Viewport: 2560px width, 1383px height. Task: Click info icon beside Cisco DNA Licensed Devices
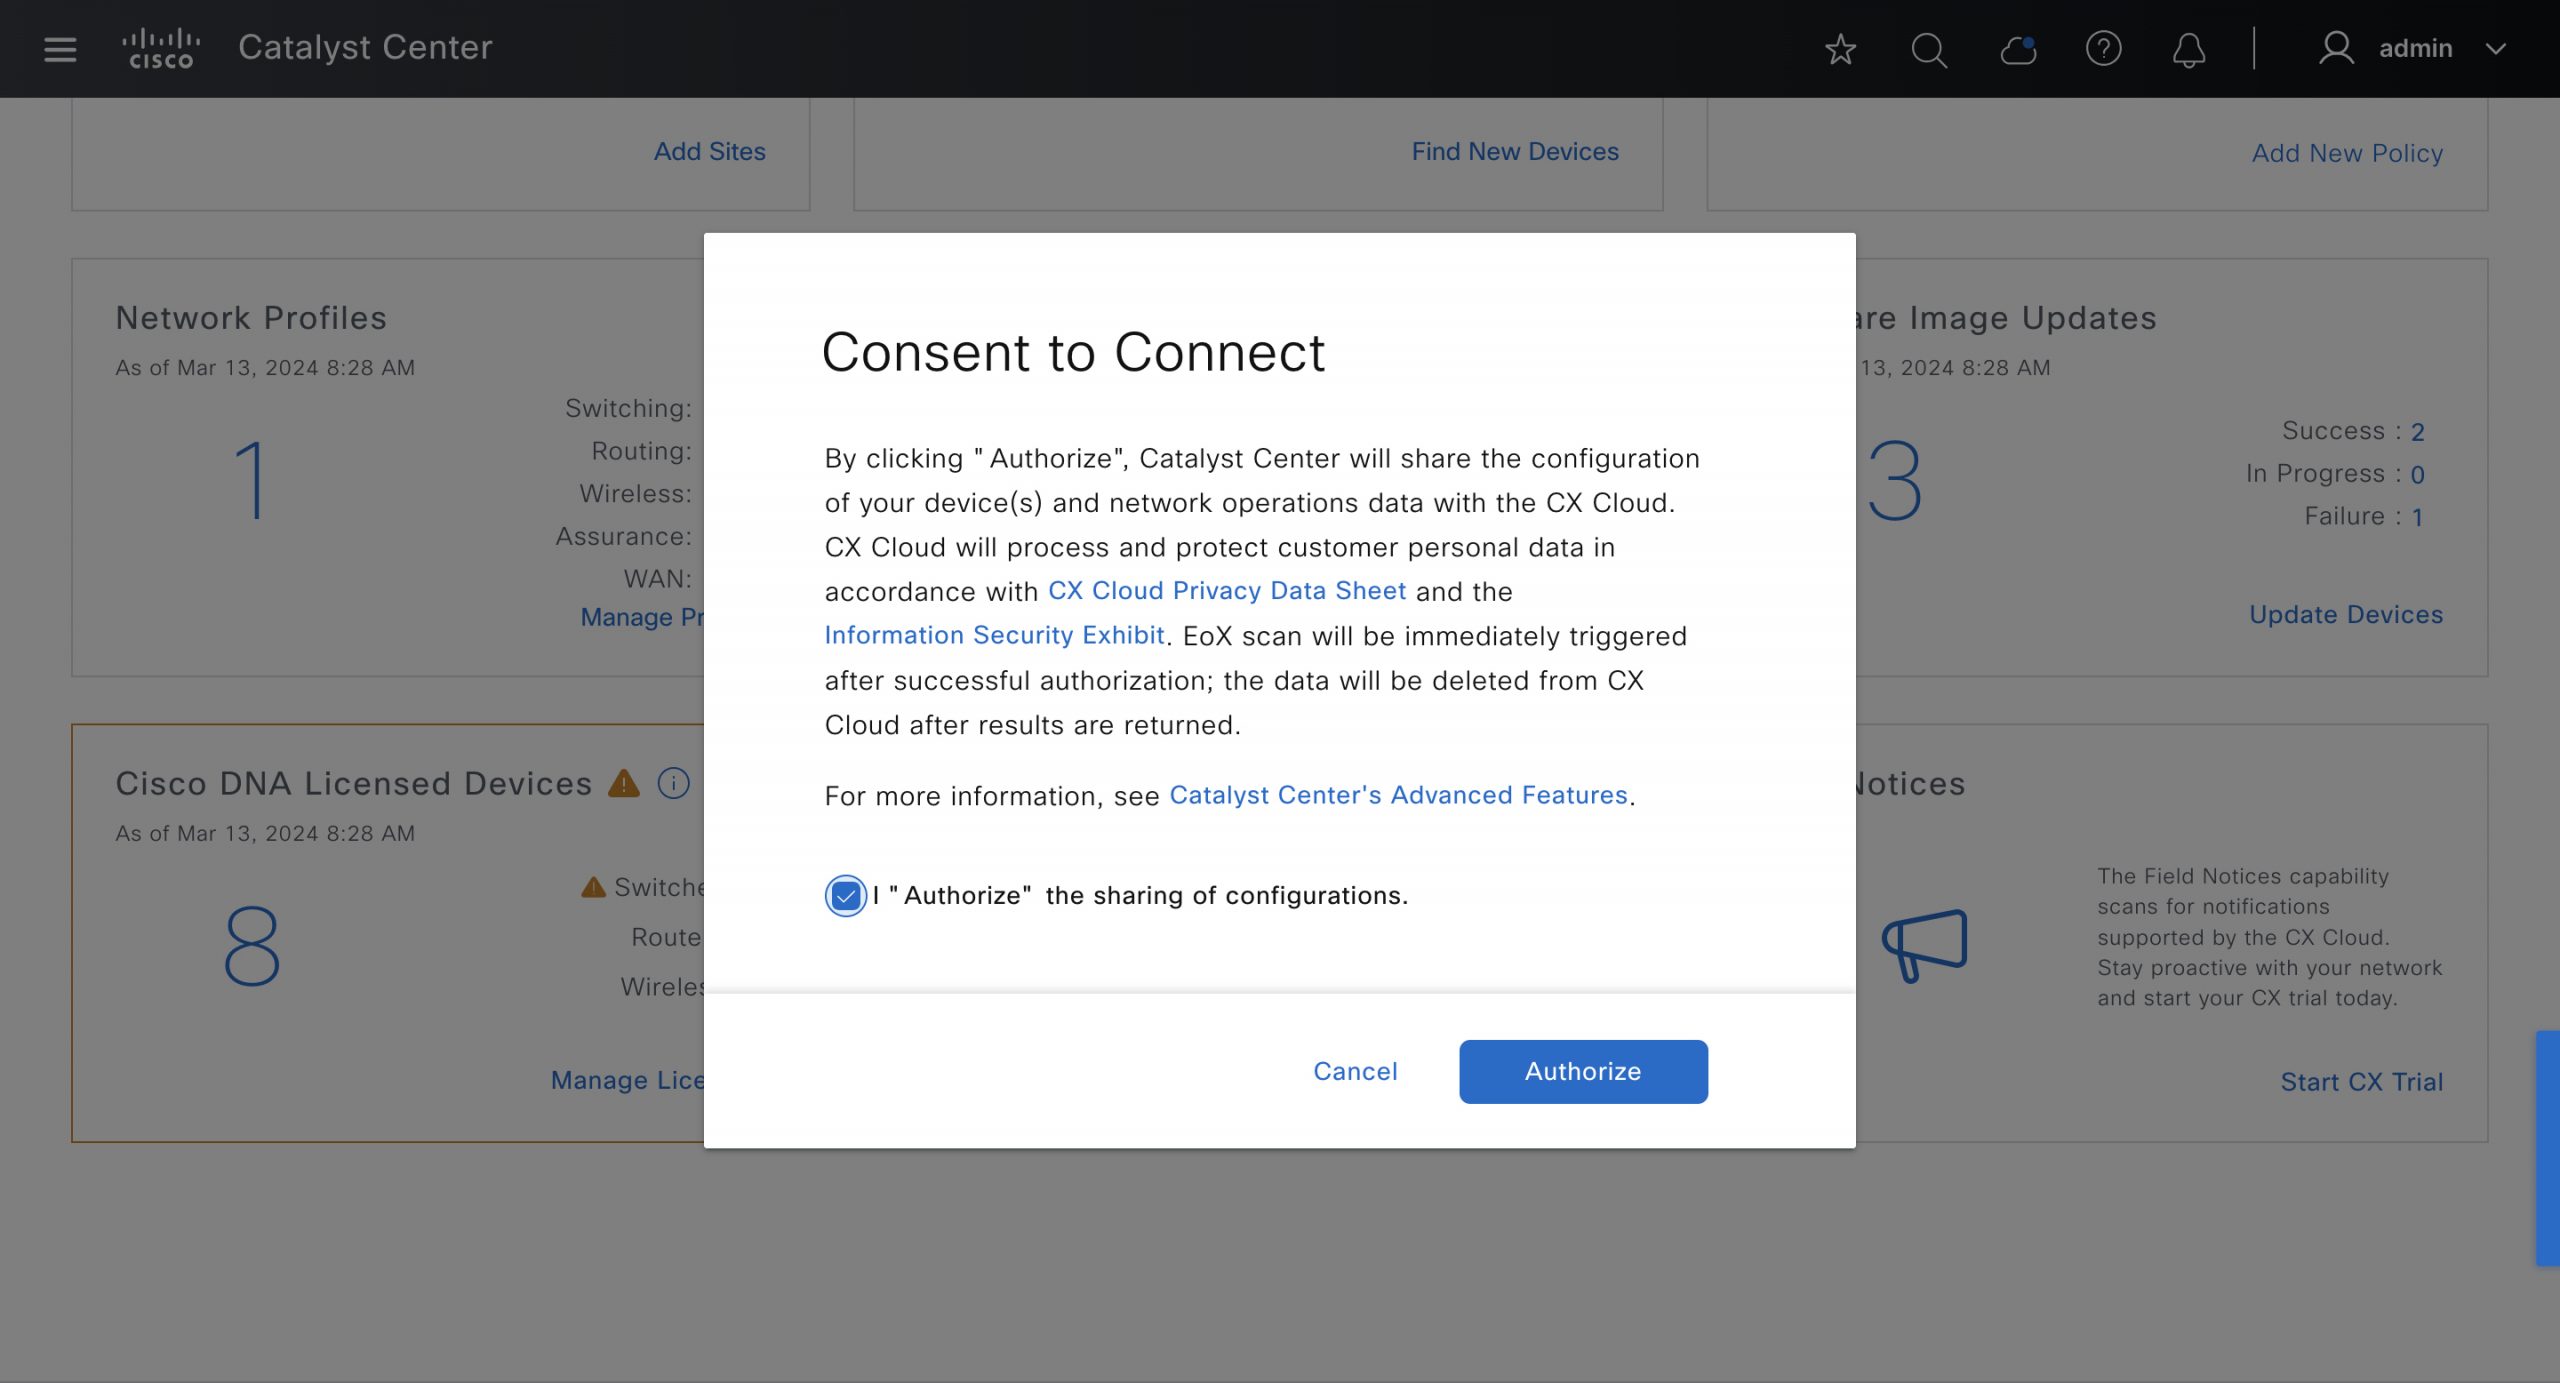[x=673, y=783]
